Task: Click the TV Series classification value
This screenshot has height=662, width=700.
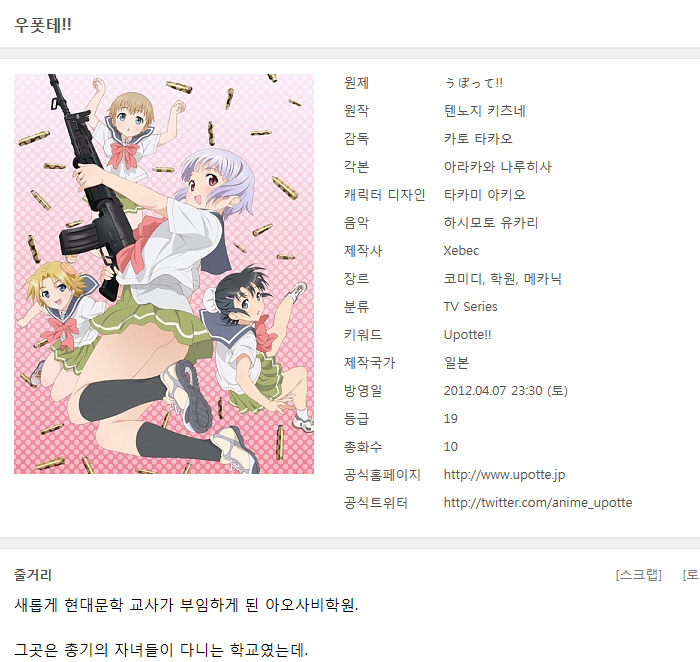Action: (x=470, y=307)
